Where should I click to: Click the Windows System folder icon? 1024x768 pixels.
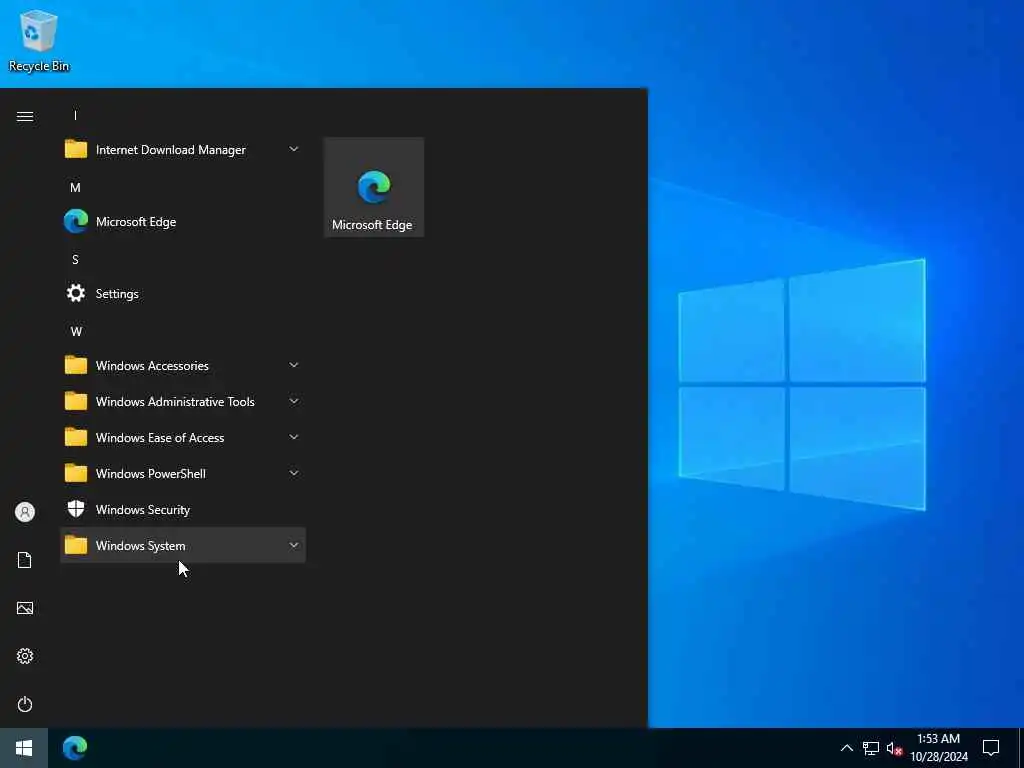click(76, 544)
